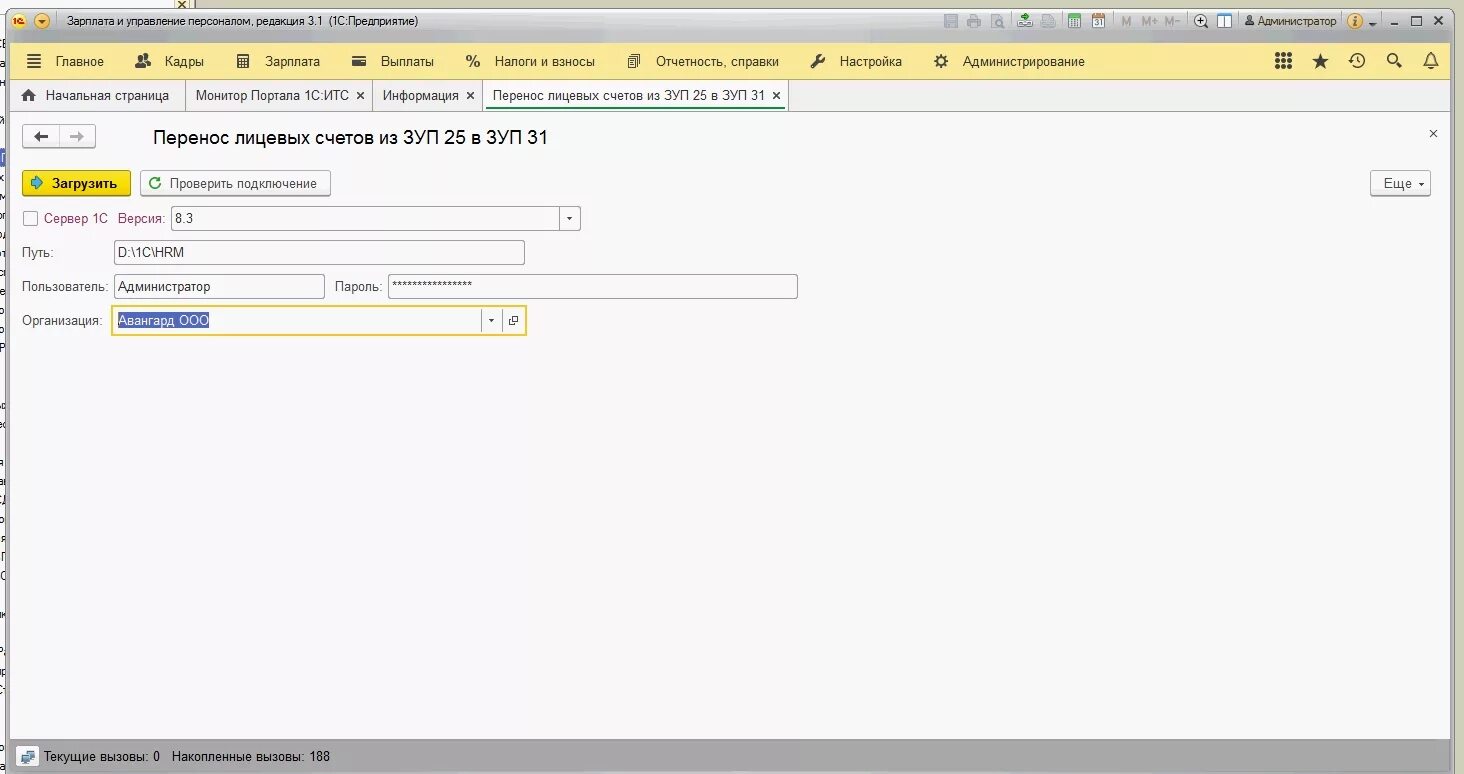
Task: Click the M memory button
Action: (x=1127, y=21)
